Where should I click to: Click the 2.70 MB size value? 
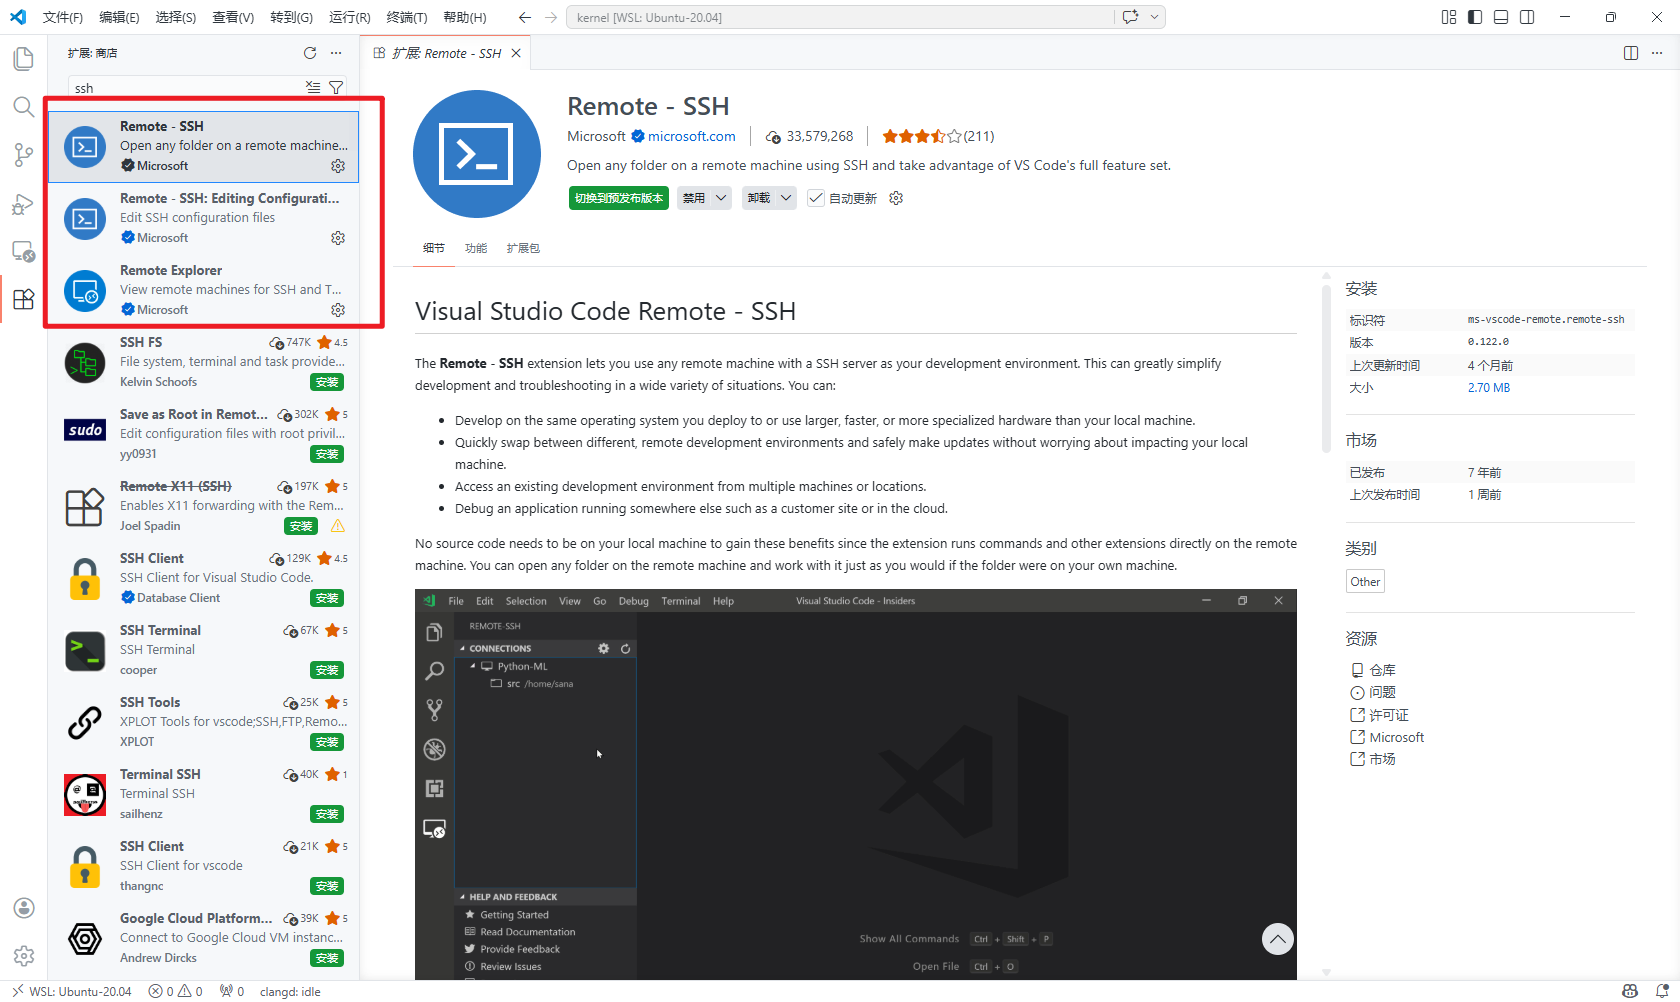coord(1488,388)
